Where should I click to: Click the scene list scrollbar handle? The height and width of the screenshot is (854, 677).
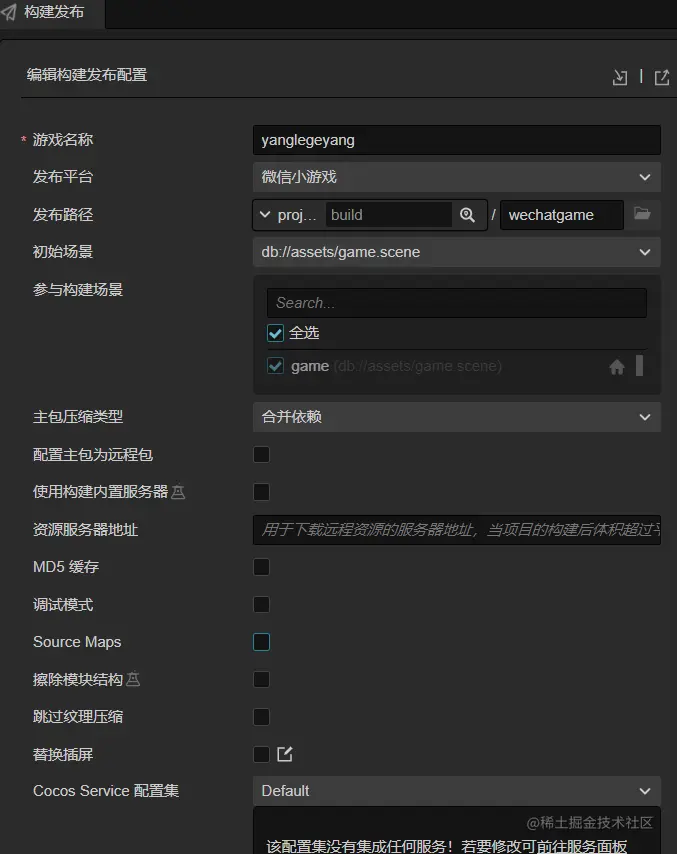click(x=639, y=365)
